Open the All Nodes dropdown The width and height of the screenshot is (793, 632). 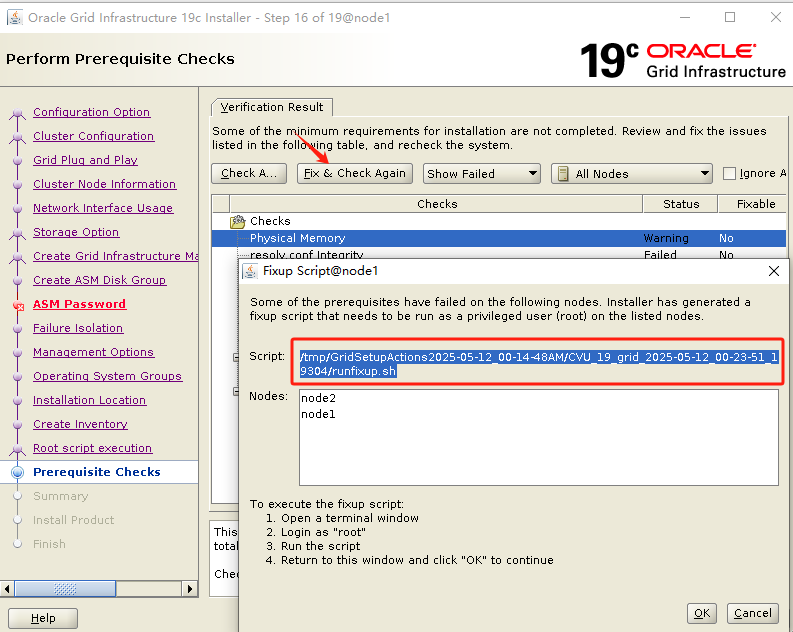point(632,173)
